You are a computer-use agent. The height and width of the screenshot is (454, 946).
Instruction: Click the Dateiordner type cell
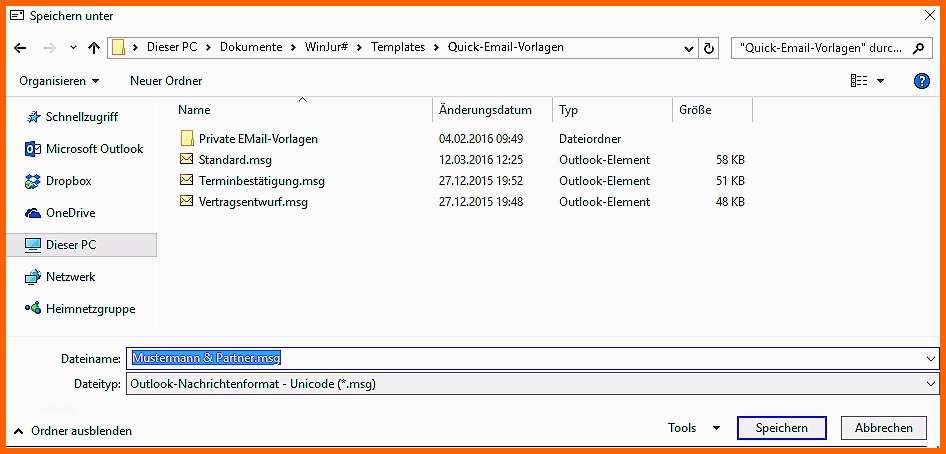(590, 139)
